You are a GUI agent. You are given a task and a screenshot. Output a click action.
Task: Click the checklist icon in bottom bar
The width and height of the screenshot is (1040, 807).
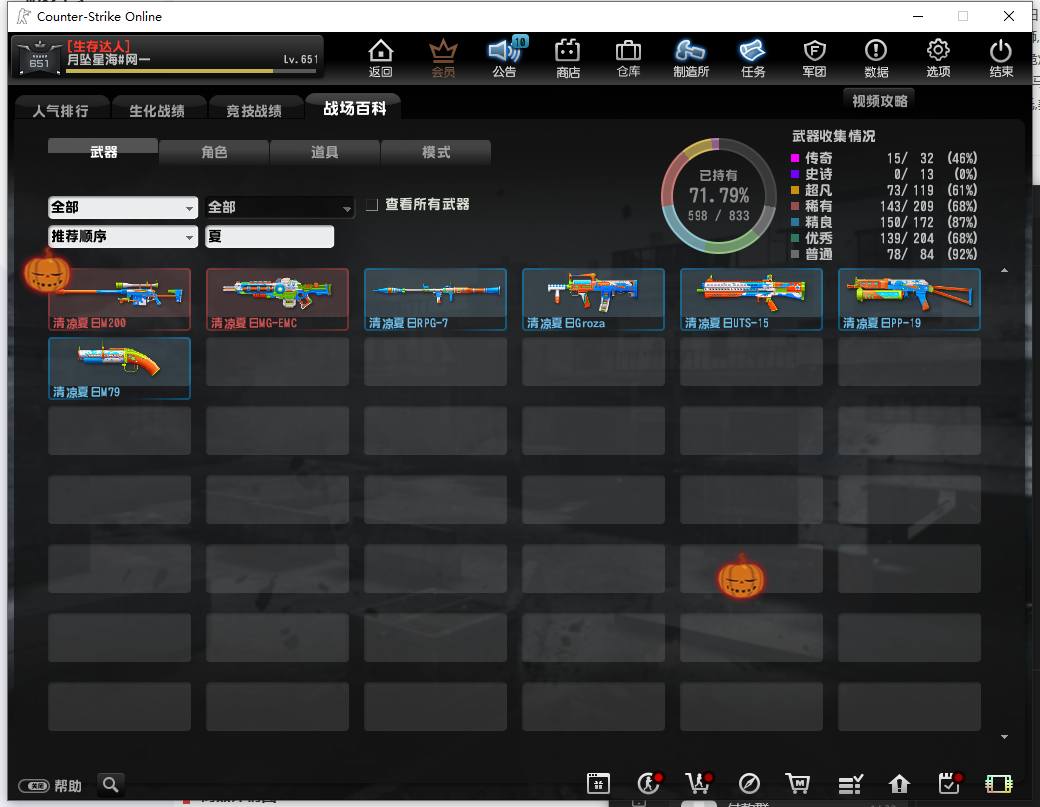point(850,784)
